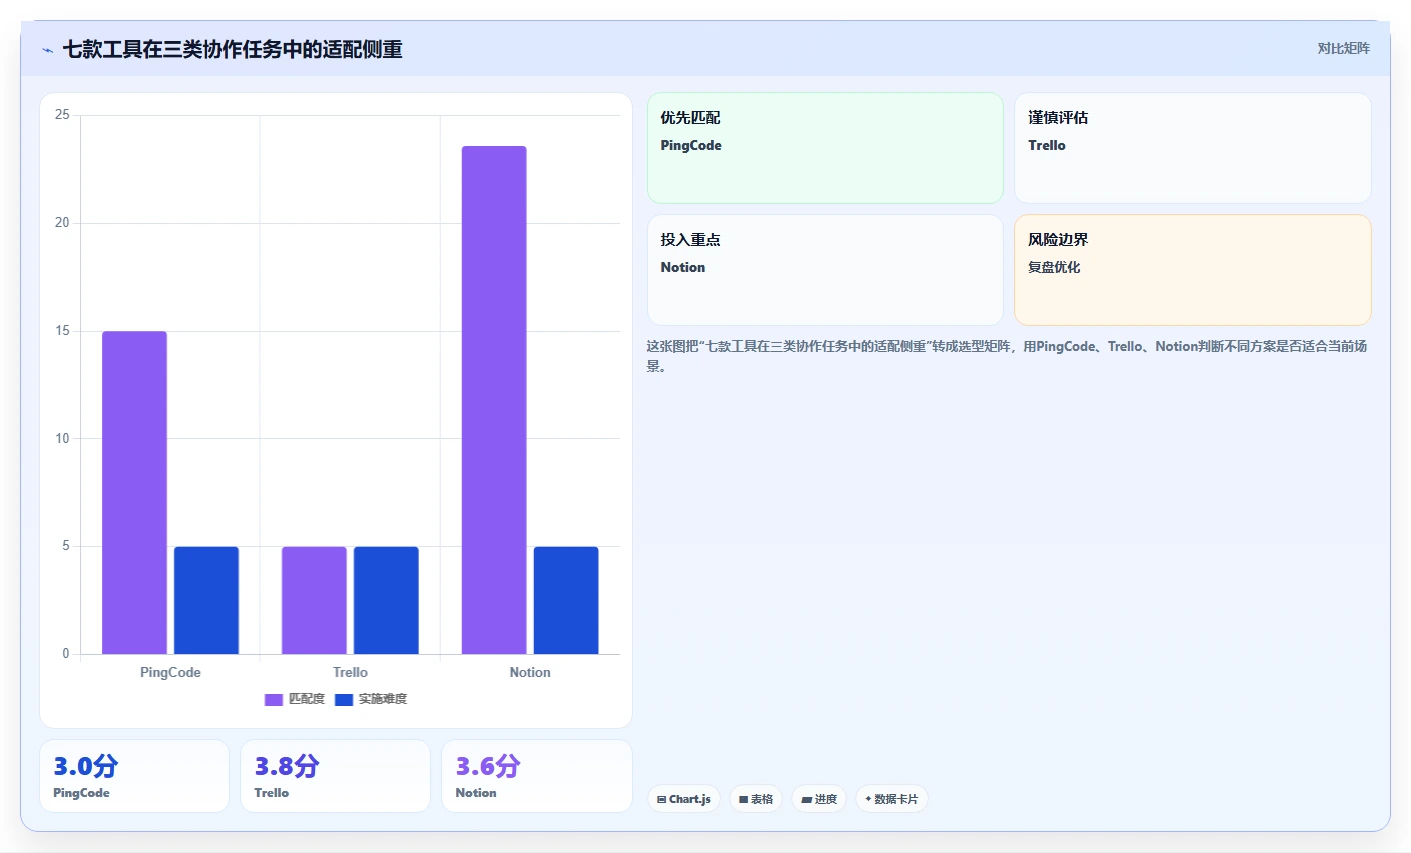Click the icon inside the Chart.js chip
The height and width of the screenshot is (853, 1411).
click(662, 800)
